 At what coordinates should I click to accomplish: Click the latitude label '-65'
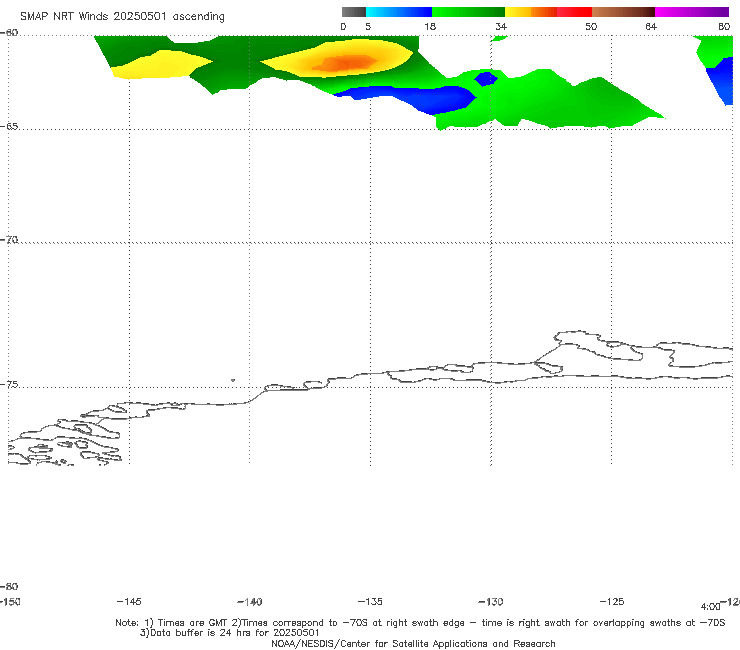(x=9, y=127)
